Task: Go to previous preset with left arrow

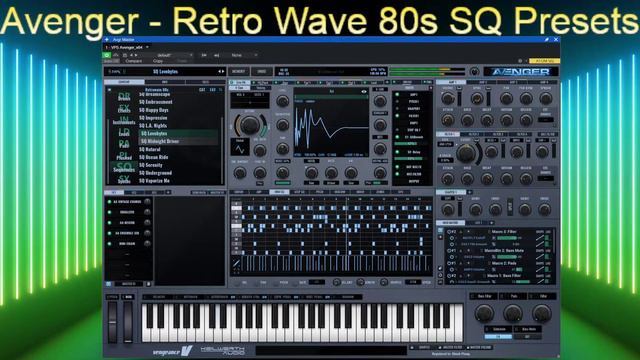Action: click(x=219, y=71)
